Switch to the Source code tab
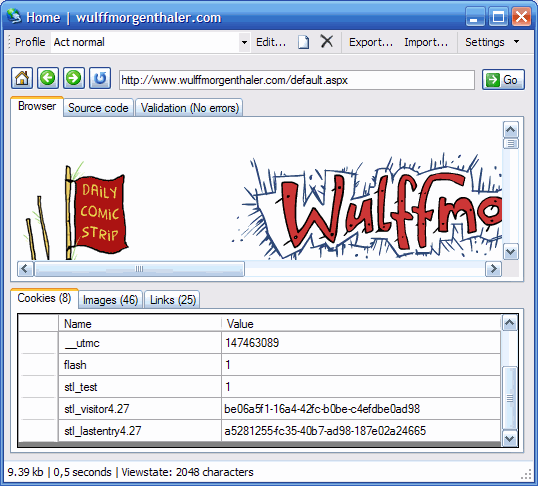The width and height of the screenshot is (538, 486). coord(98,108)
